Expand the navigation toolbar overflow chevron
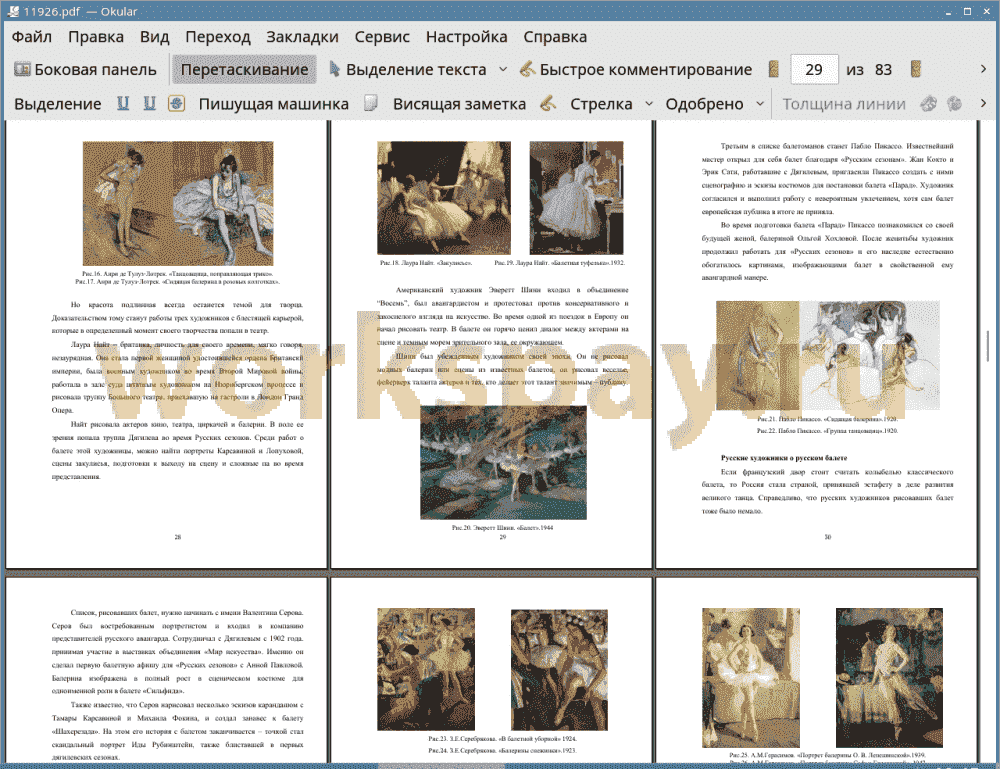This screenshot has width=1000, height=769. click(x=983, y=69)
